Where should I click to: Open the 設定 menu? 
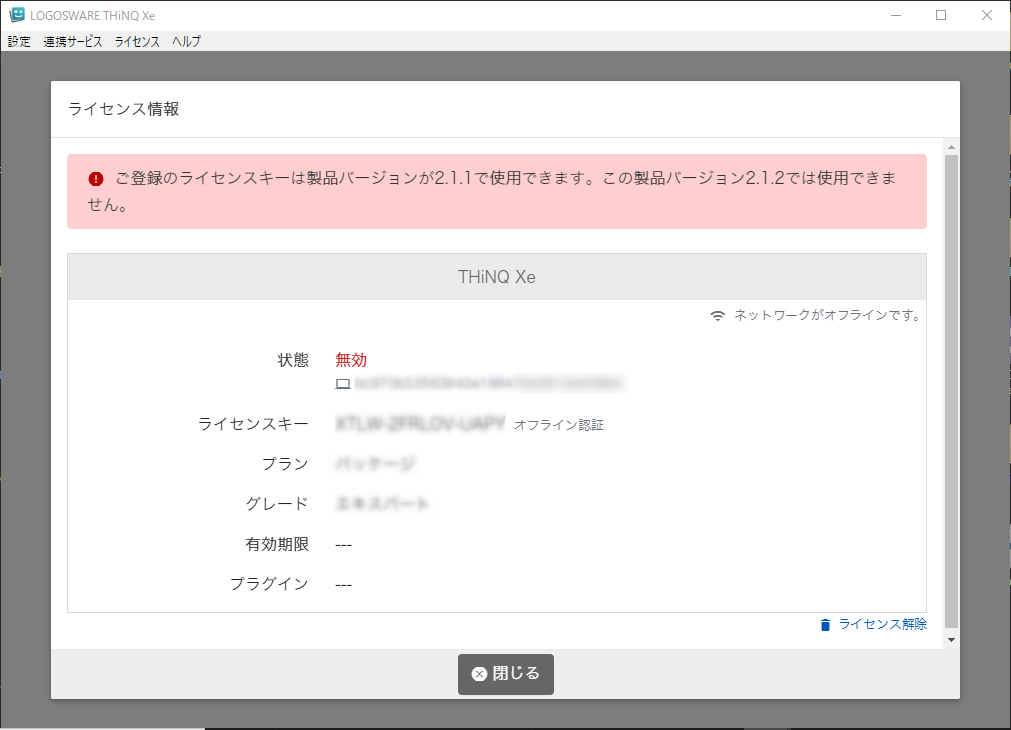click(19, 42)
